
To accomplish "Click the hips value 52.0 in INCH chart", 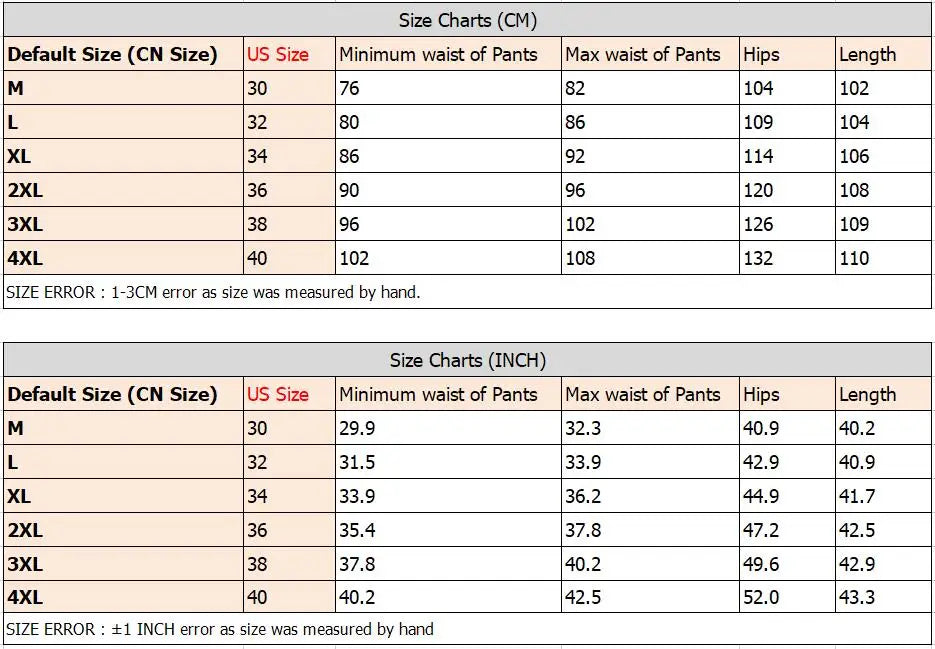I will coord(761,597).
